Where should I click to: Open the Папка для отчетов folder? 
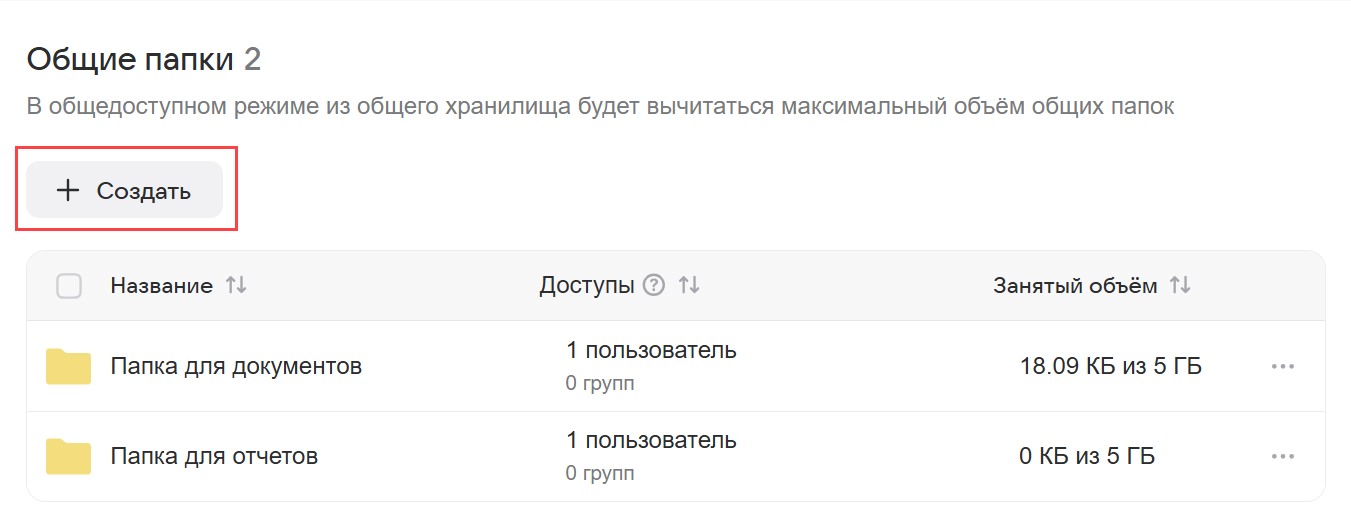coord(214,457)
